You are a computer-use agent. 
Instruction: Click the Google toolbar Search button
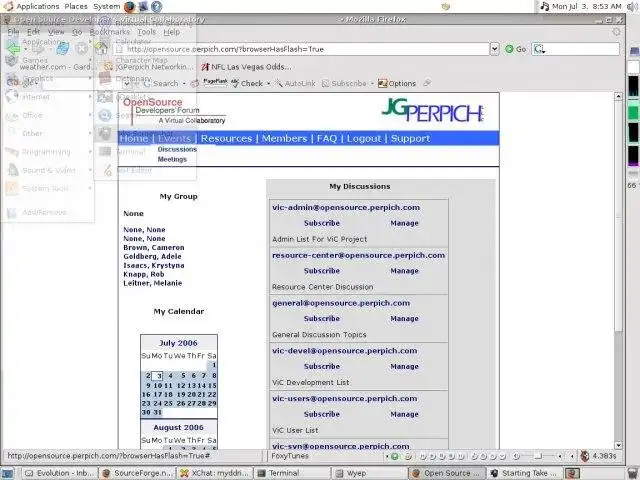tap(161, 83)
